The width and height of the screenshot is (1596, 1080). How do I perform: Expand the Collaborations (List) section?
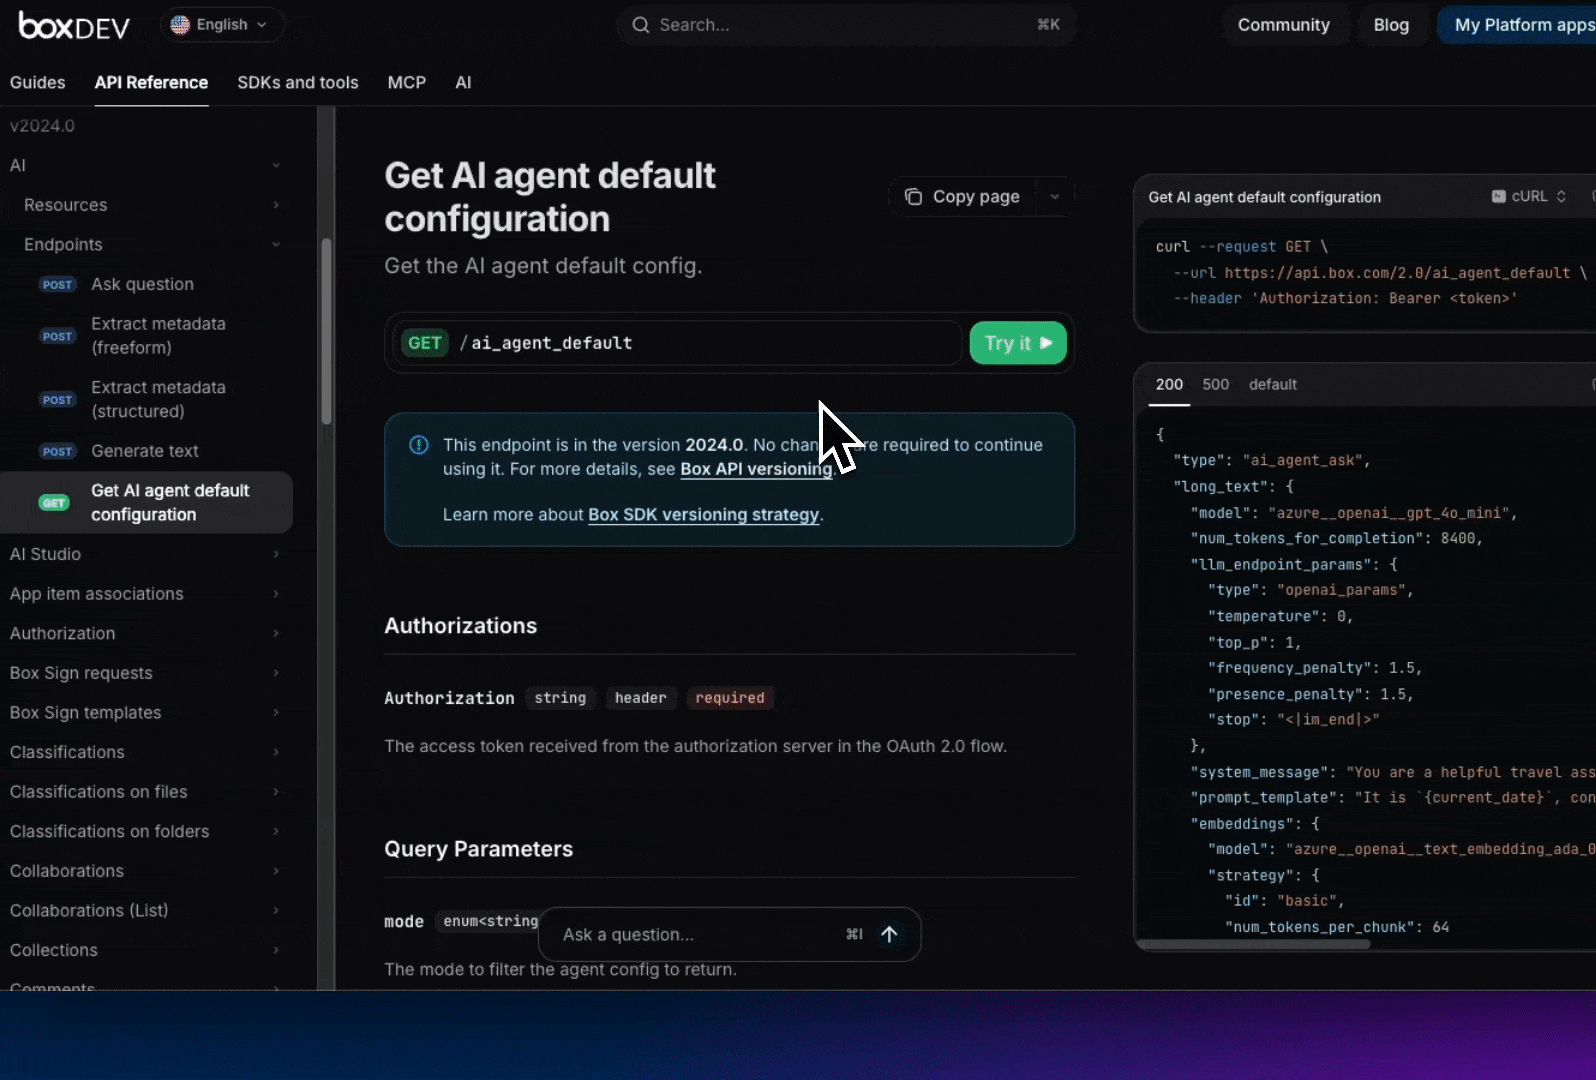pos(146,911)
